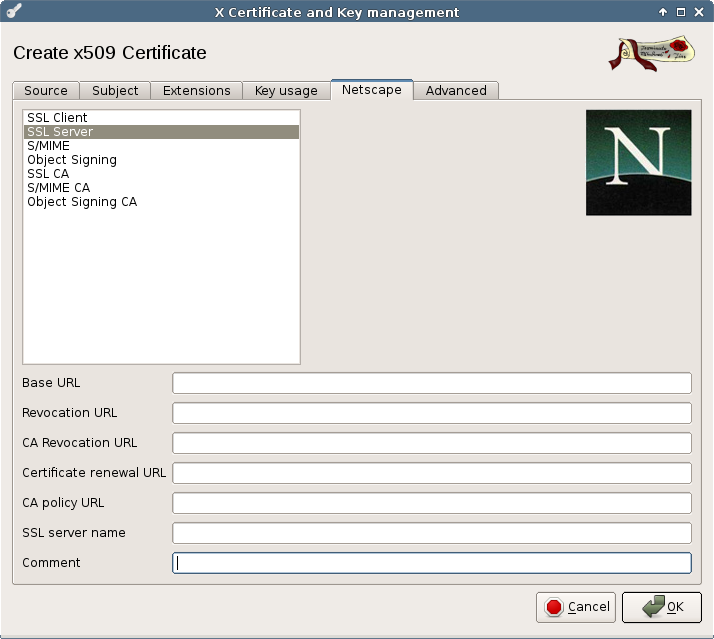
Task: Click the CA Revocation URL field
Action: click(432, 443)
